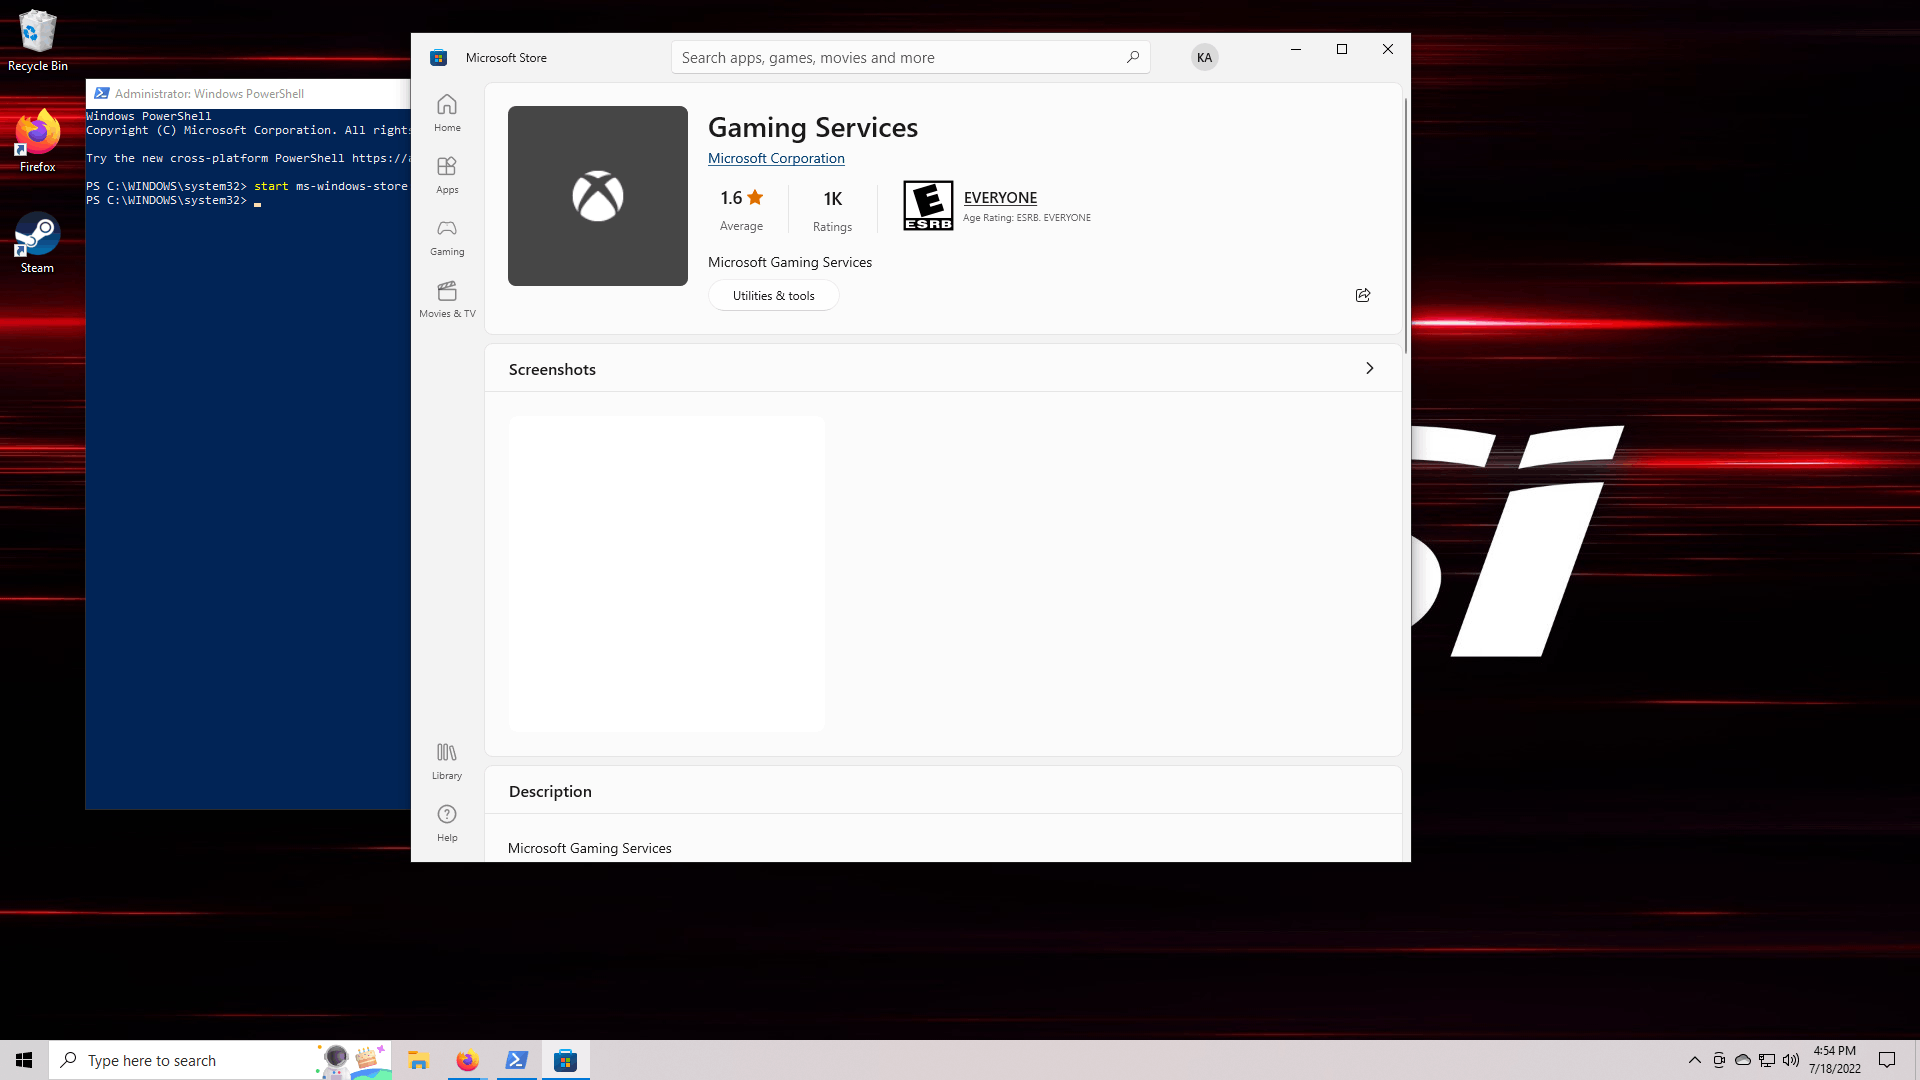
Task: Click the 1K Ratings count
Action: (832, 211)
